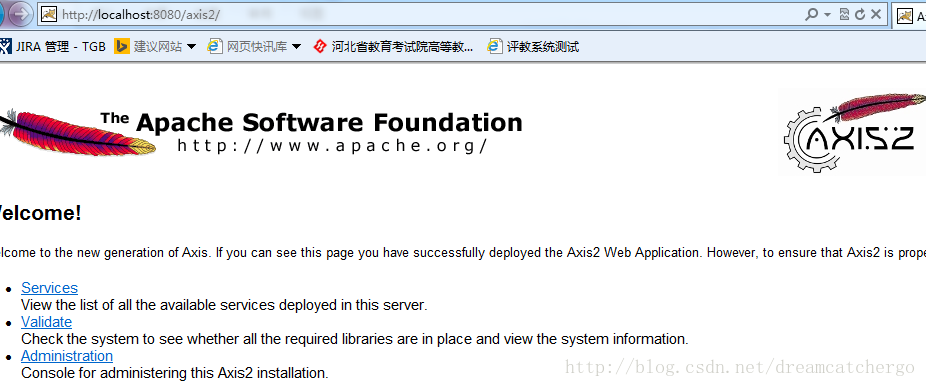Click the red diamond icon of 河北省教育考试院 favorite
Screen dimensions: 926x387
(x=319, y=46)
